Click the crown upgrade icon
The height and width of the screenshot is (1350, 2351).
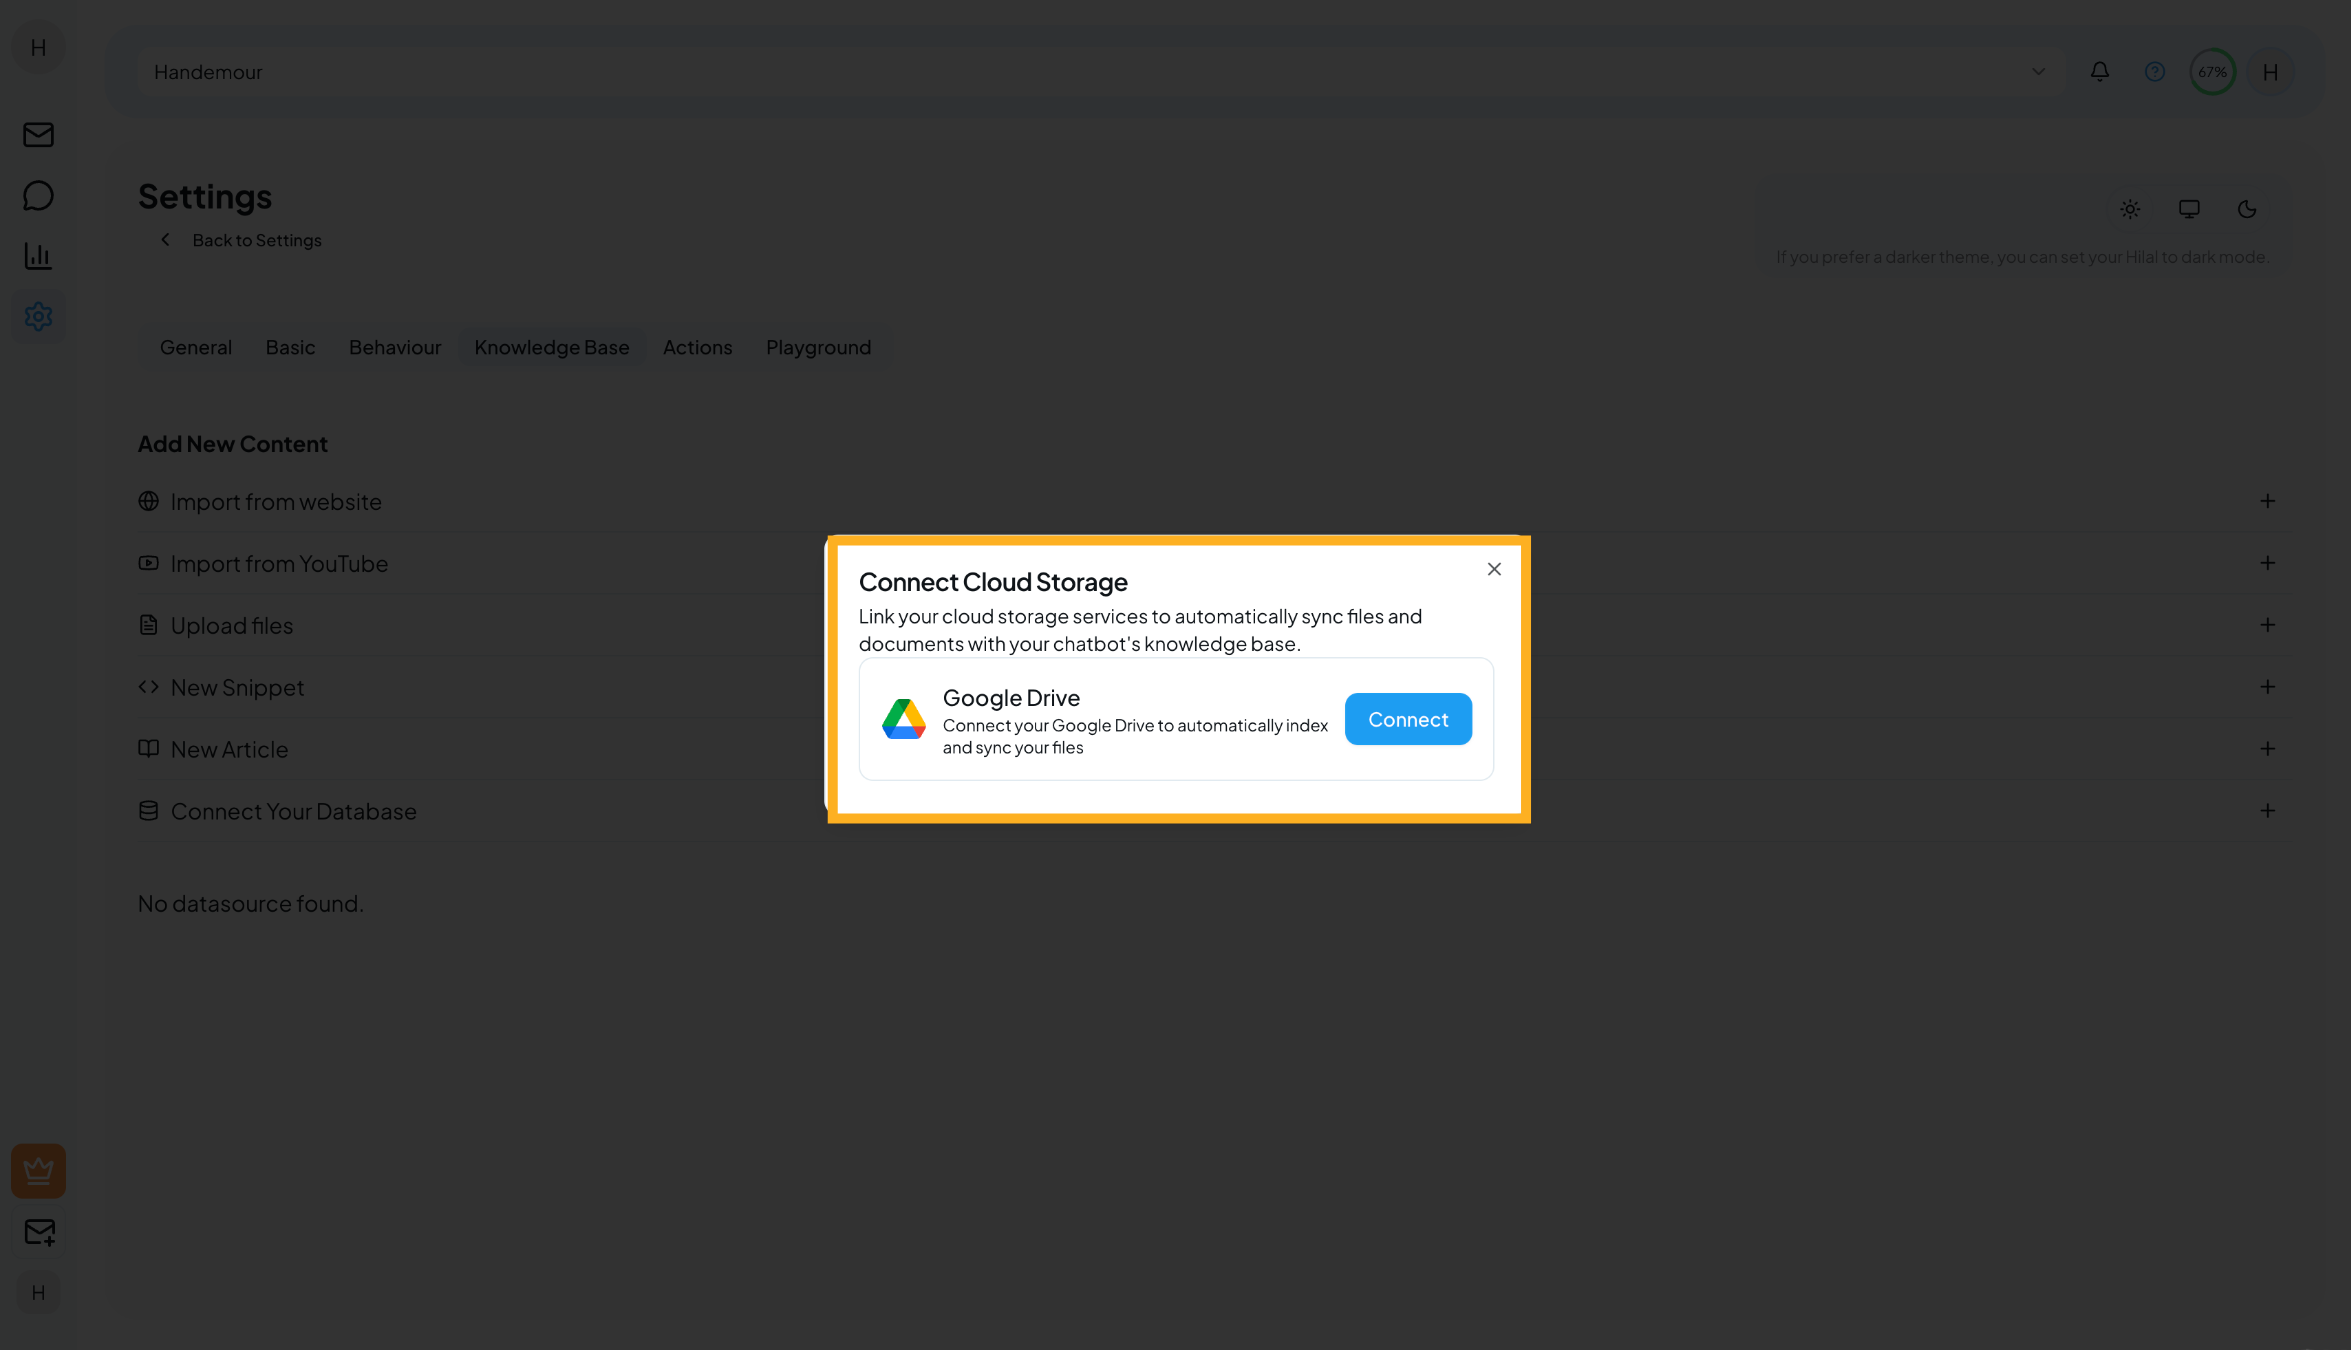tap(38, 1170)
